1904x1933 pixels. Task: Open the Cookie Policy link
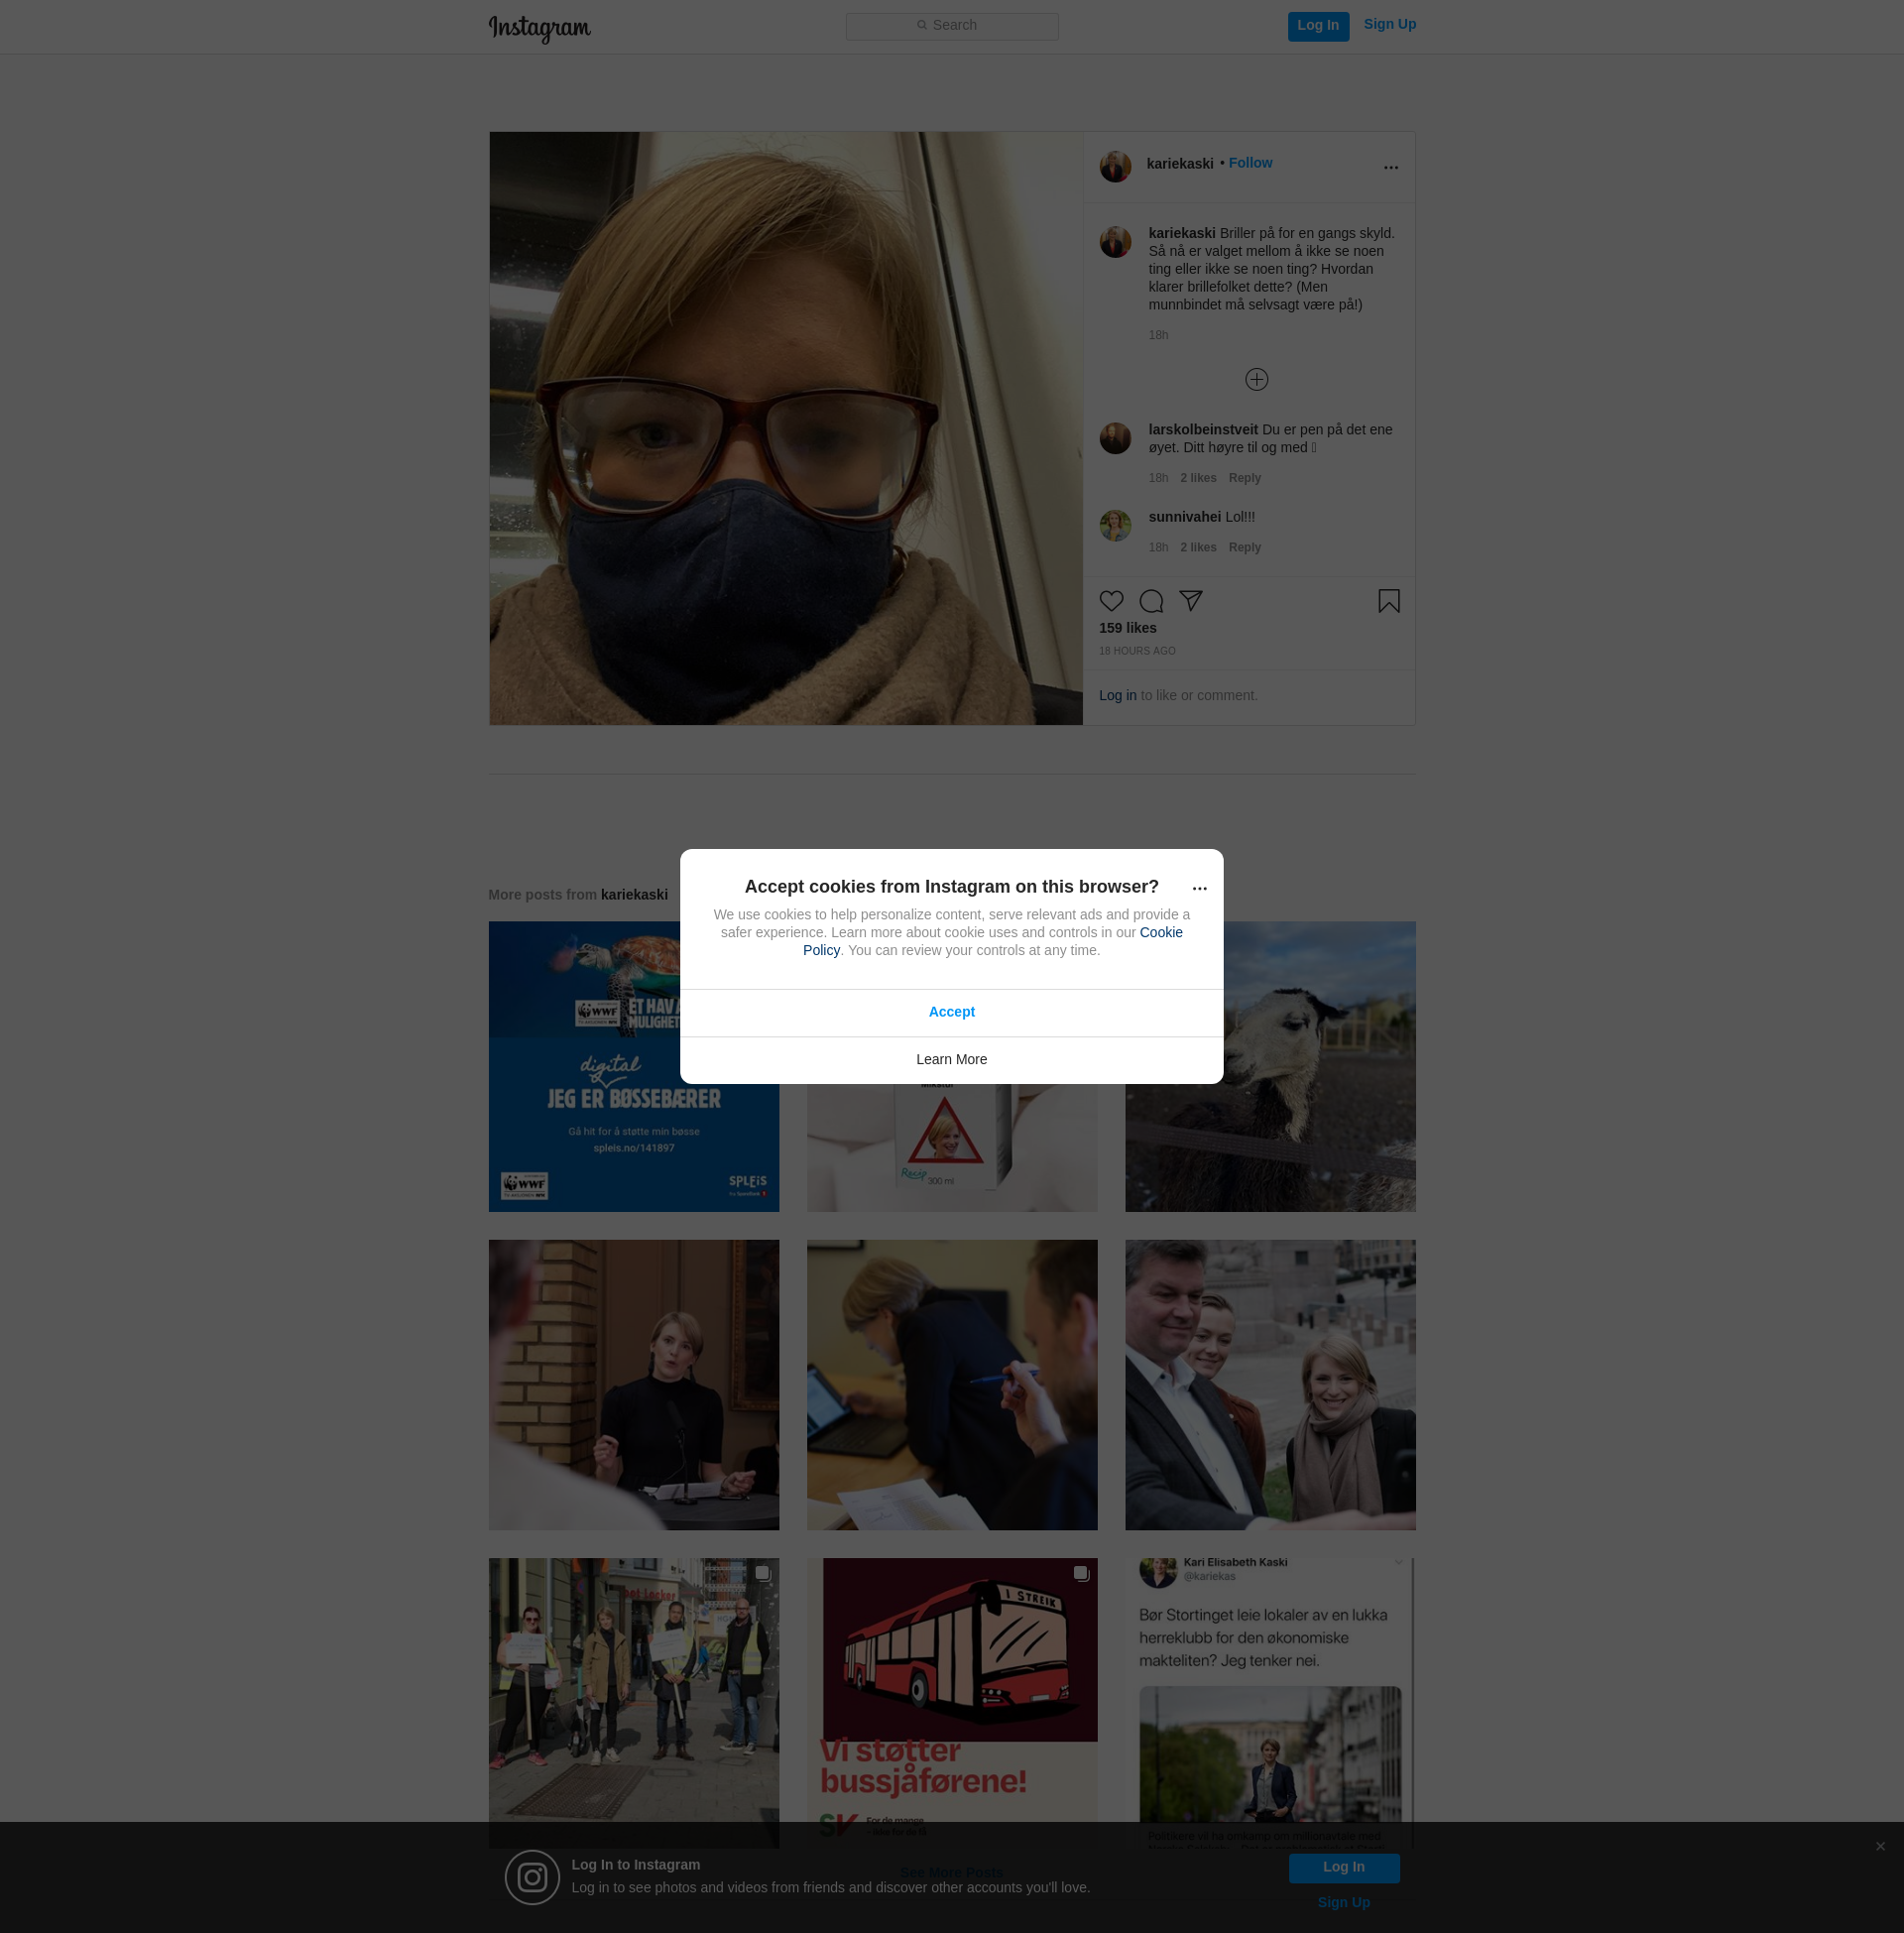(1160, 932)
